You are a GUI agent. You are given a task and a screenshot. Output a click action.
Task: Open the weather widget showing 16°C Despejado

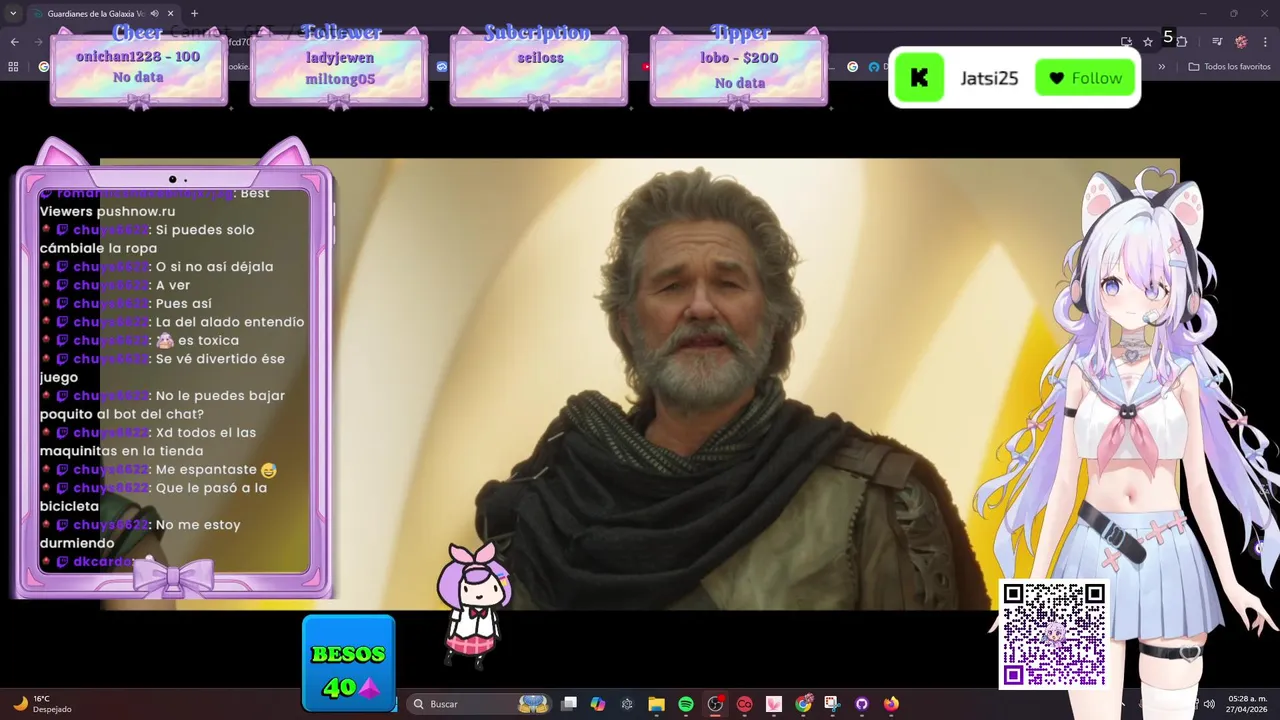[42, 704]
